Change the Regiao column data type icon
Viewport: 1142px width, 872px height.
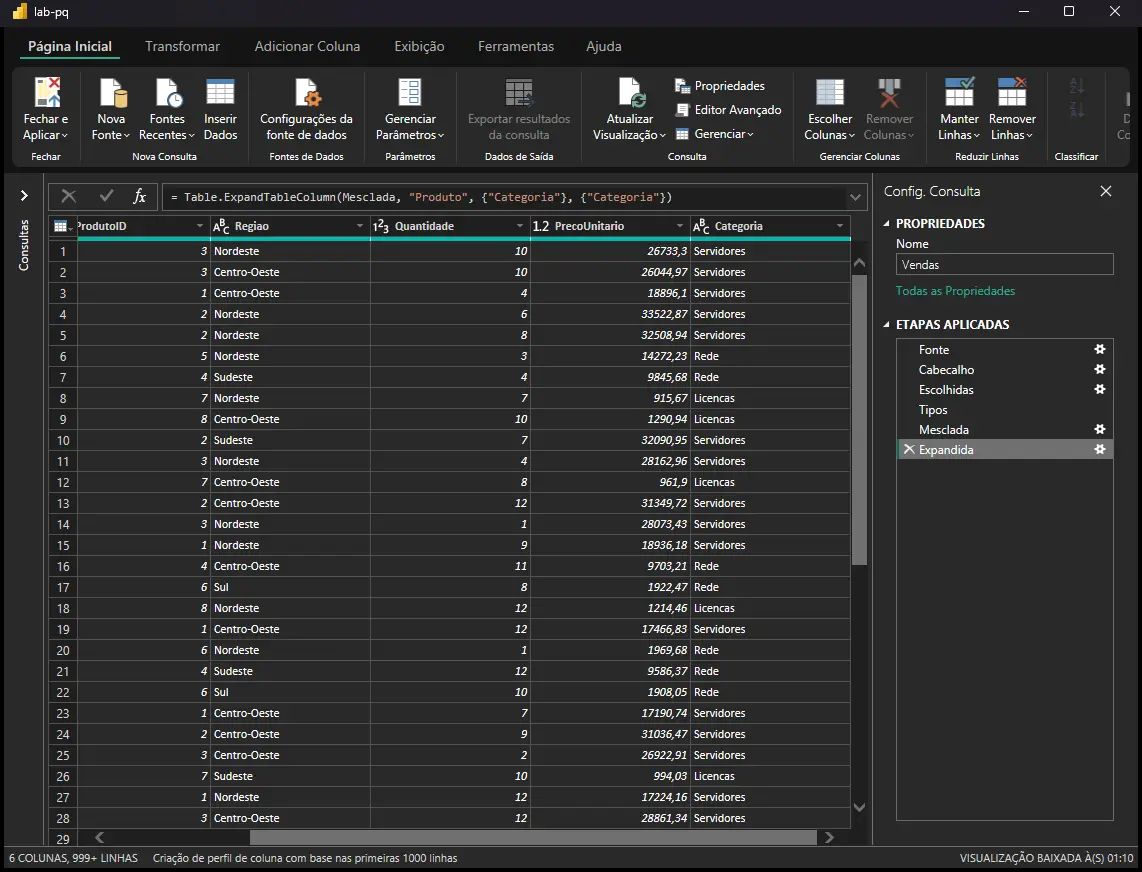[221, 227]
